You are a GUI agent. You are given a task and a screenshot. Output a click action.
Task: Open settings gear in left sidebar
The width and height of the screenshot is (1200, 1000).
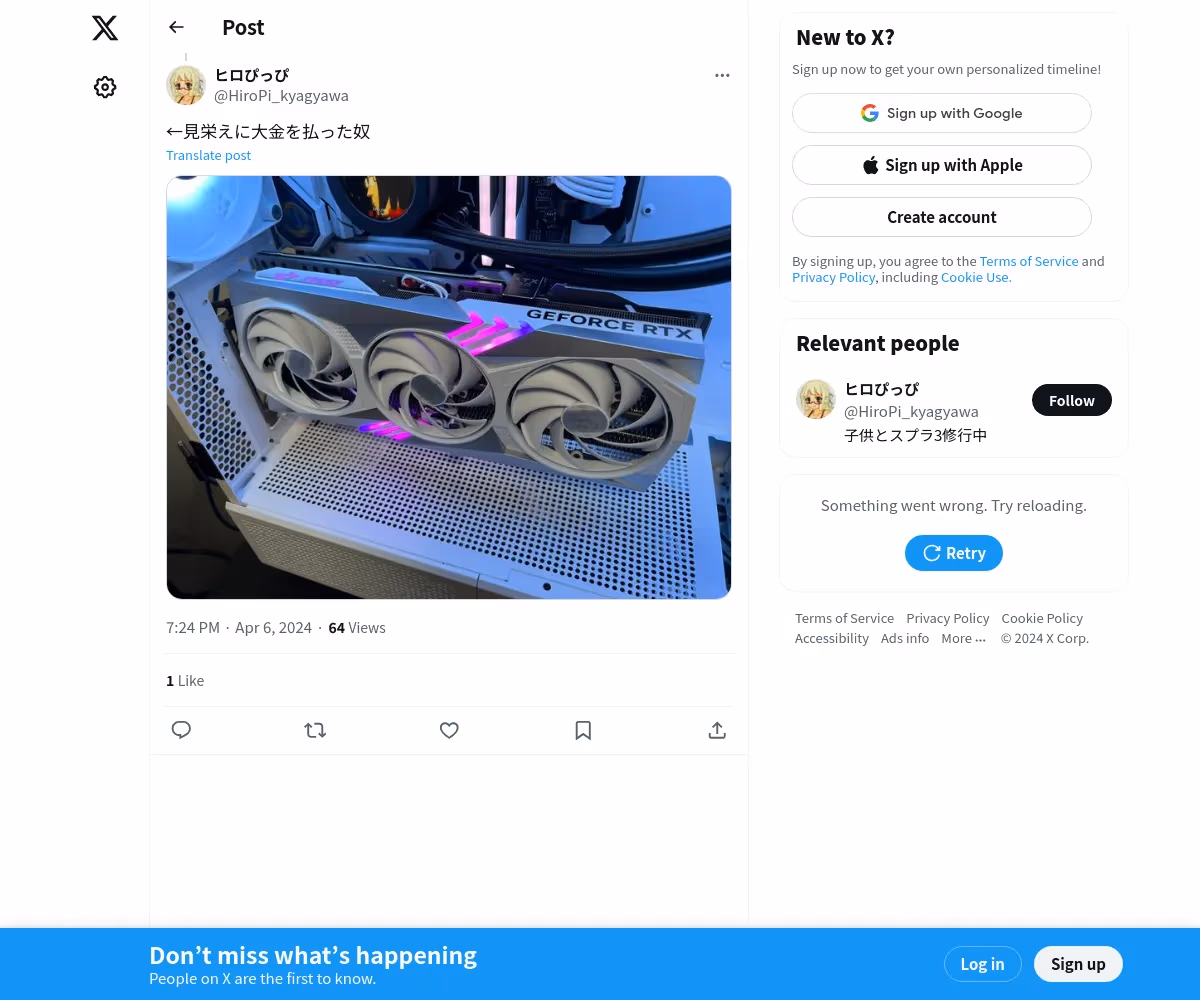105,87
